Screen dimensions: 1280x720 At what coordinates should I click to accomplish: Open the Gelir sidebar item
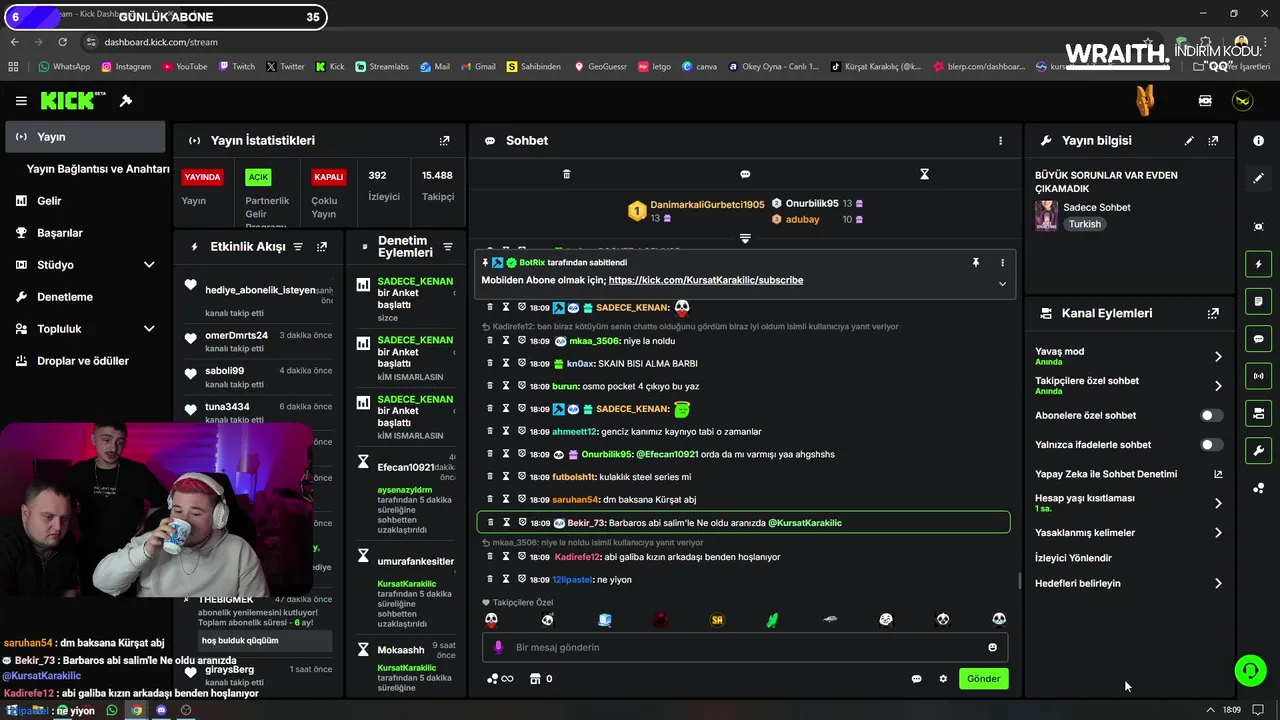(84, 201)
